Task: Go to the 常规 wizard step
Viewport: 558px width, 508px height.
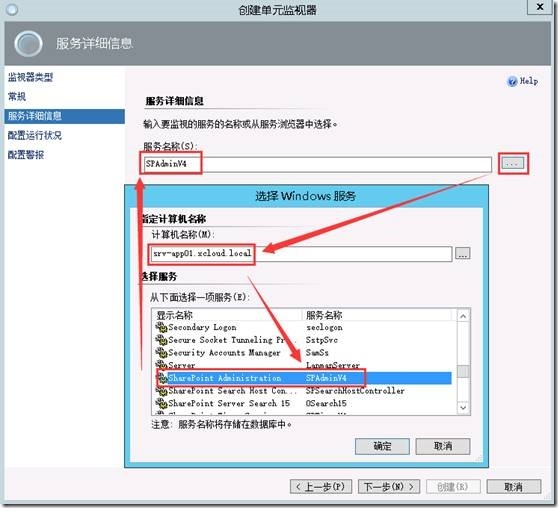Action: 17,96
